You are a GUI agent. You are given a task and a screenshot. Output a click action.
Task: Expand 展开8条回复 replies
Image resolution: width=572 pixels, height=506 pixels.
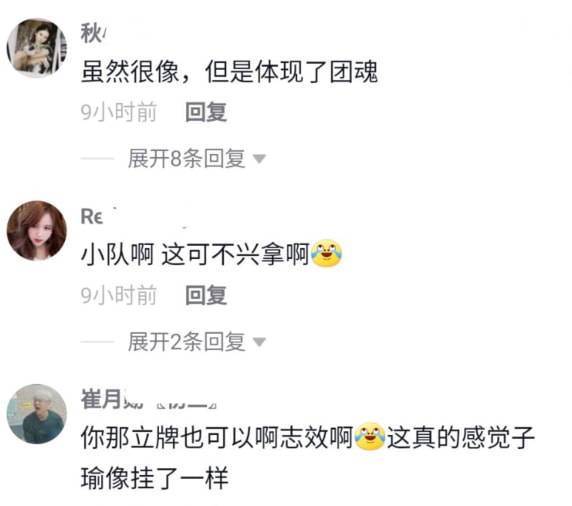pos(186,159)
